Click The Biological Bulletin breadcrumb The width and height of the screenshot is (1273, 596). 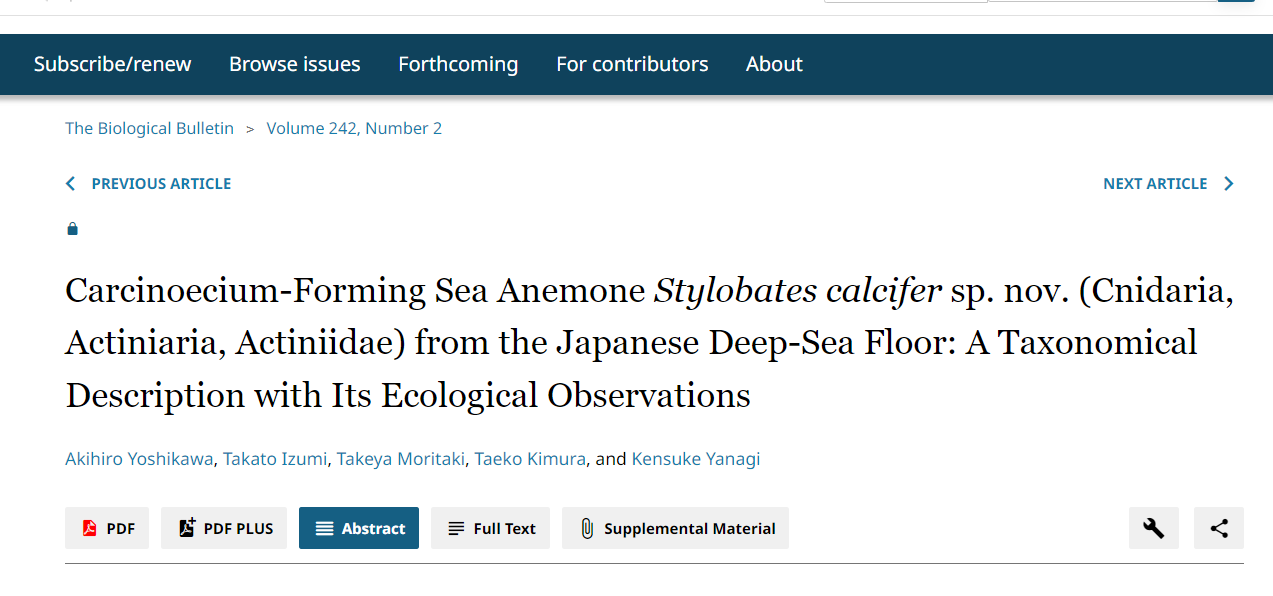(149, 128)
